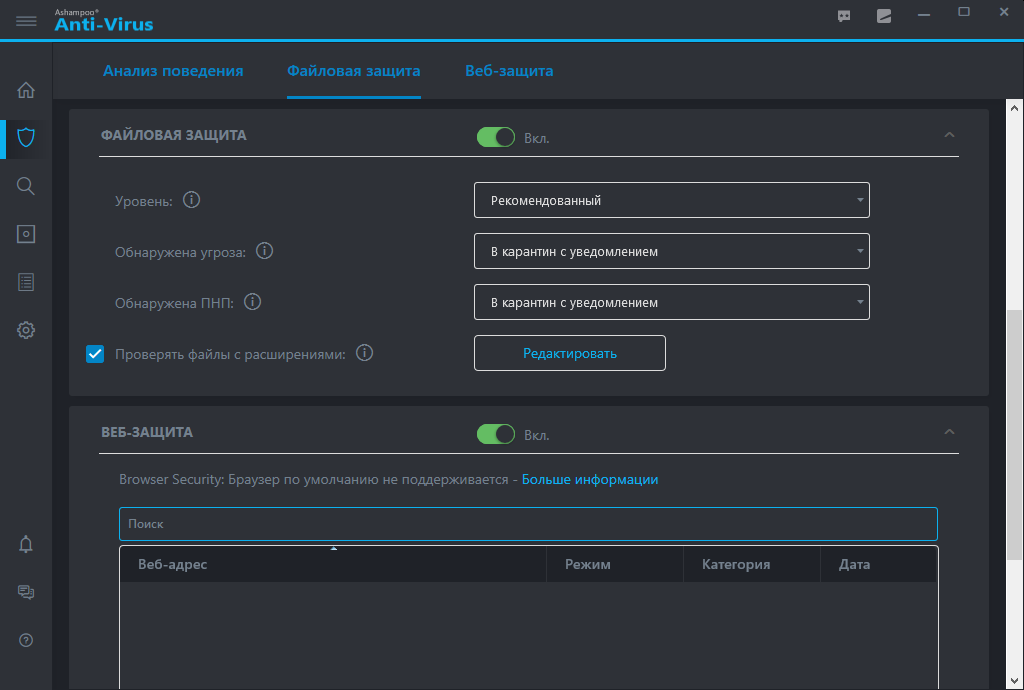
Task: Open the quarantine sidebar icon
Action: (26, 234)
